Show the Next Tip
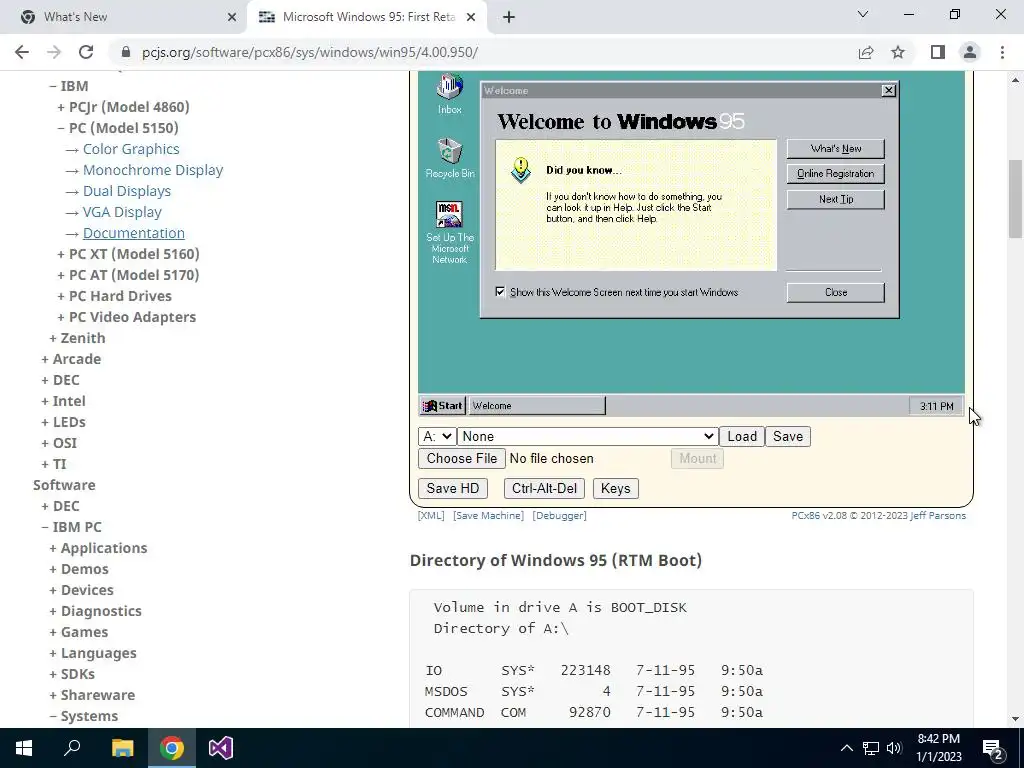1024x768 pixels. click(835, 199)
